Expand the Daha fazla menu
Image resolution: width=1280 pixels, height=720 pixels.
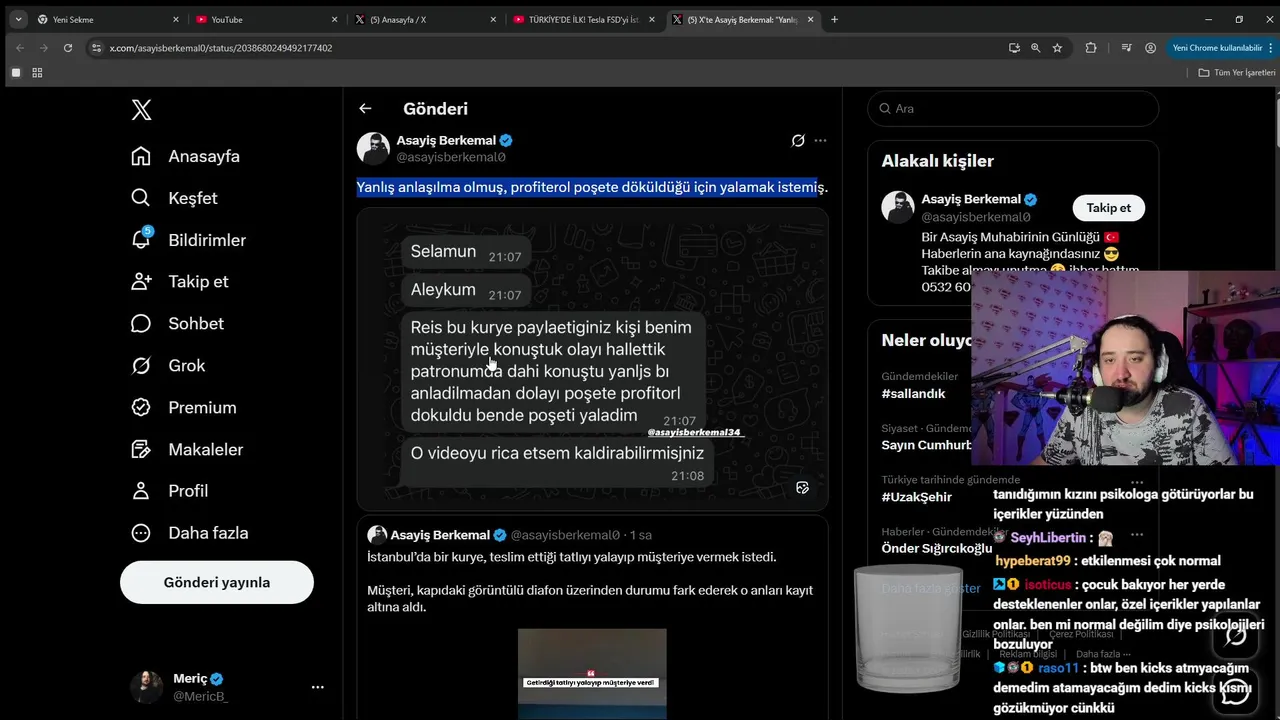190,533
